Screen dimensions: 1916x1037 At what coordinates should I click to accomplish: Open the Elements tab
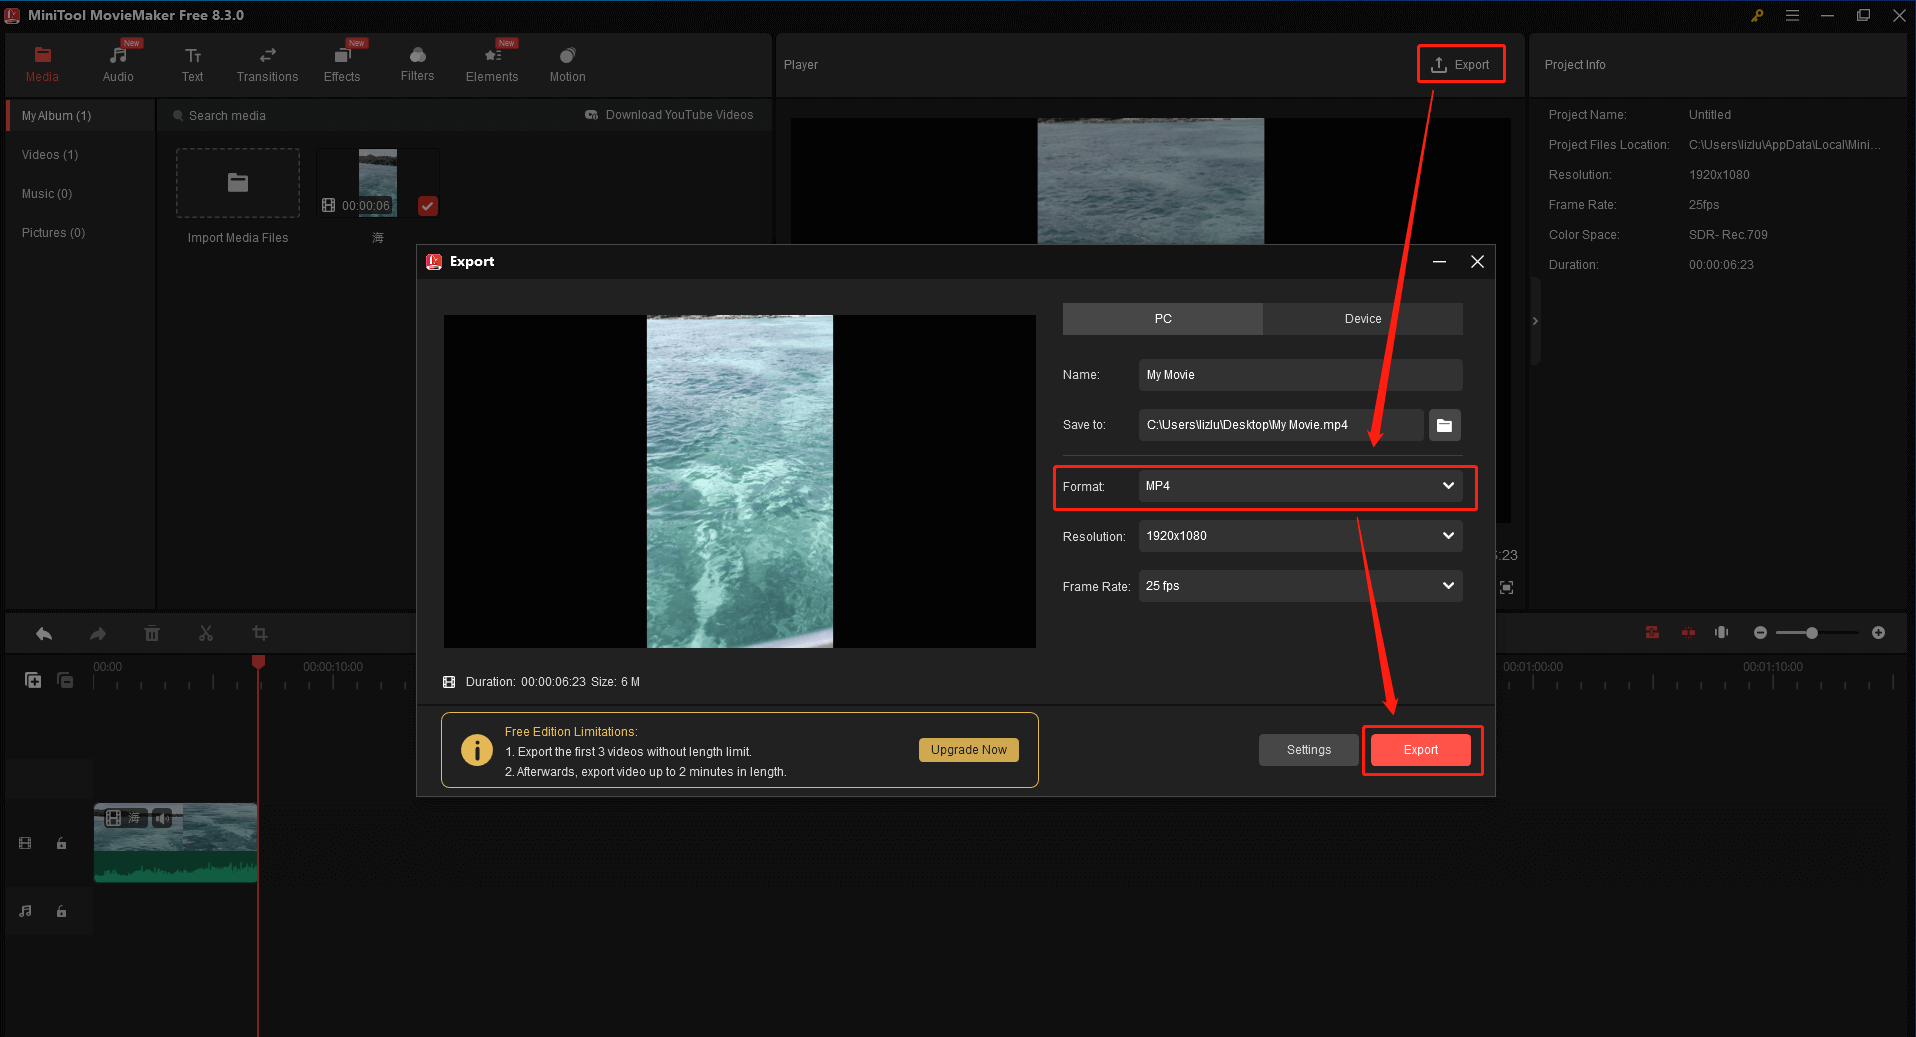492,64
